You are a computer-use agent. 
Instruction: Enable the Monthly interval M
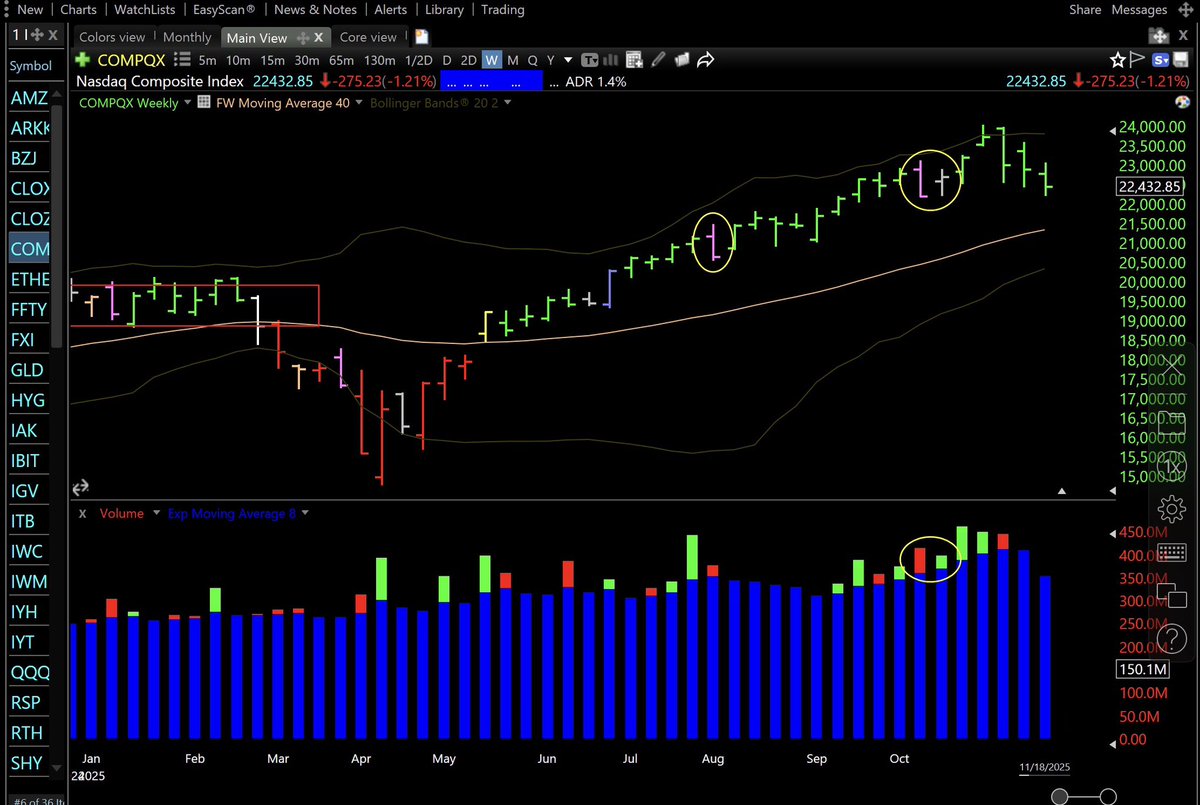click(x=513, y=60)
